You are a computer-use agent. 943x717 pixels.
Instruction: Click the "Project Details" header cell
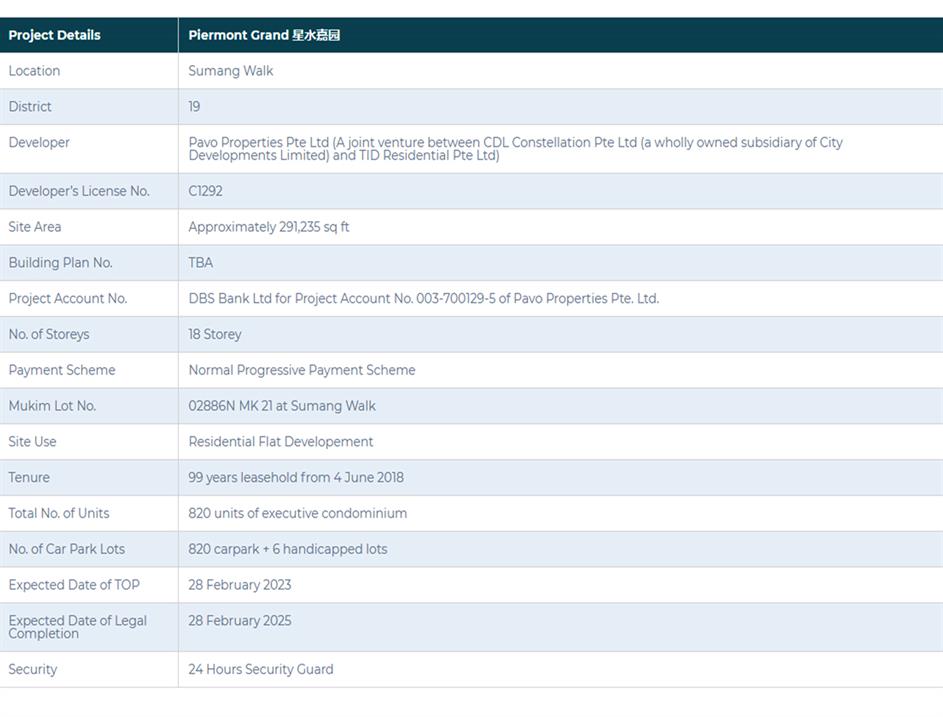[55, 35]
